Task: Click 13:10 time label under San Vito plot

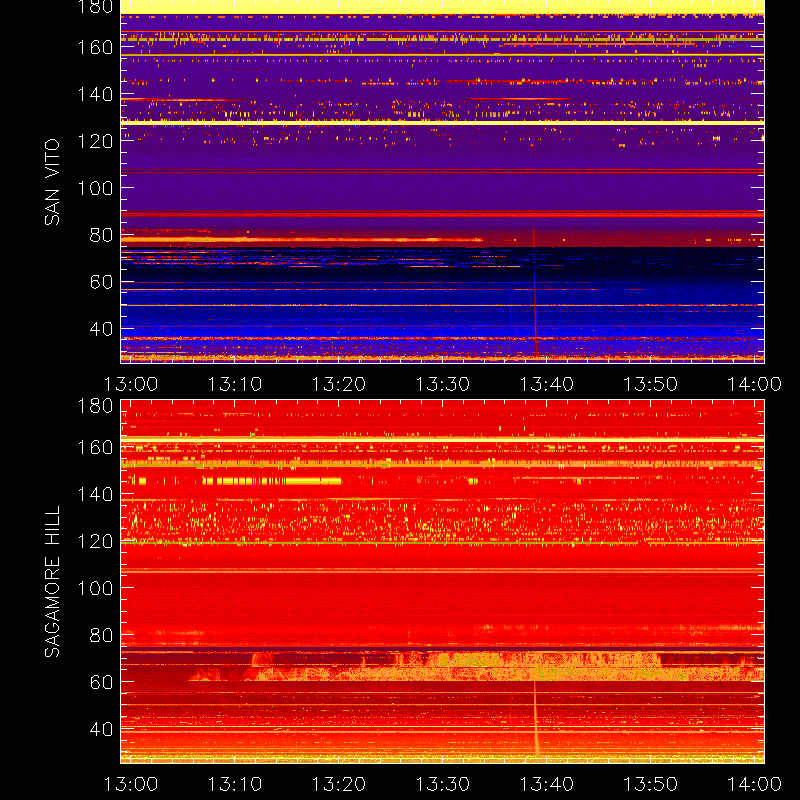Action: 235,384
